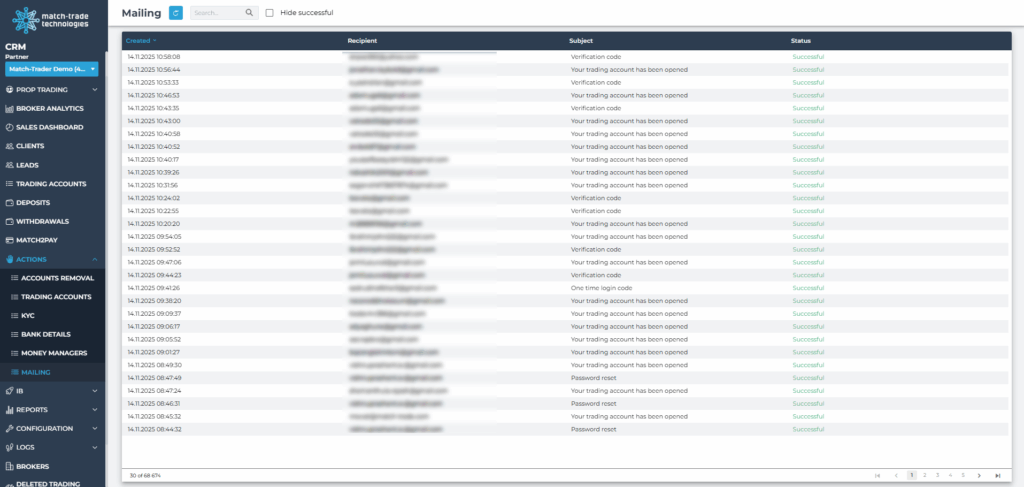The height and width of the screenshot is (487, 1024).
Task: Enable the Hide successful checkbox
Action: click(270, 13)
